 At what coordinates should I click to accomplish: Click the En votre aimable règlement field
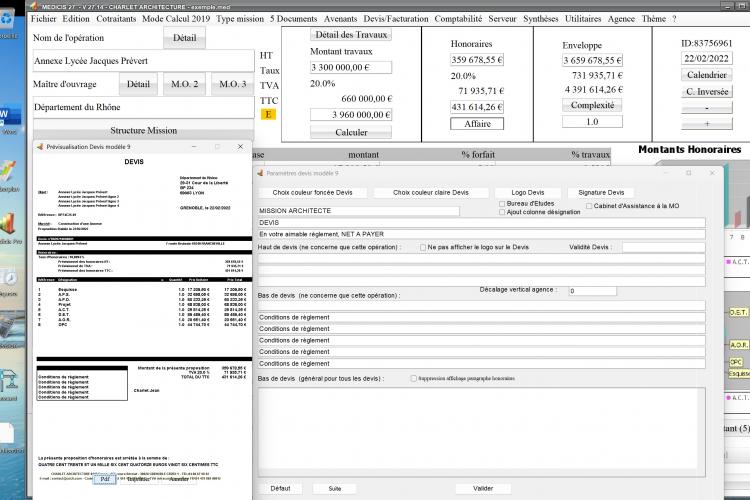pyautogui.click(x=482, y=234)
